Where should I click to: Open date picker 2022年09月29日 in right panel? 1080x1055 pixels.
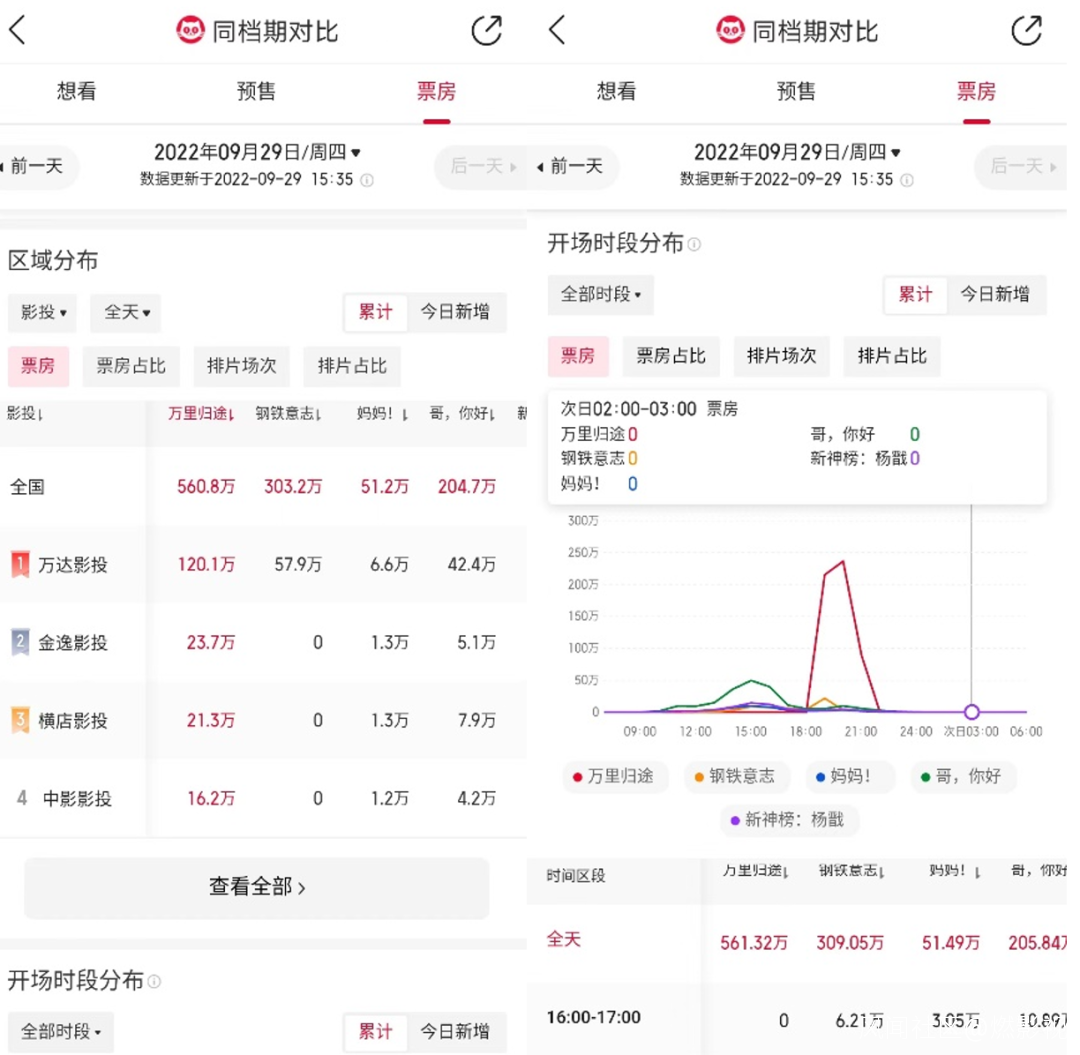(797, 152)
